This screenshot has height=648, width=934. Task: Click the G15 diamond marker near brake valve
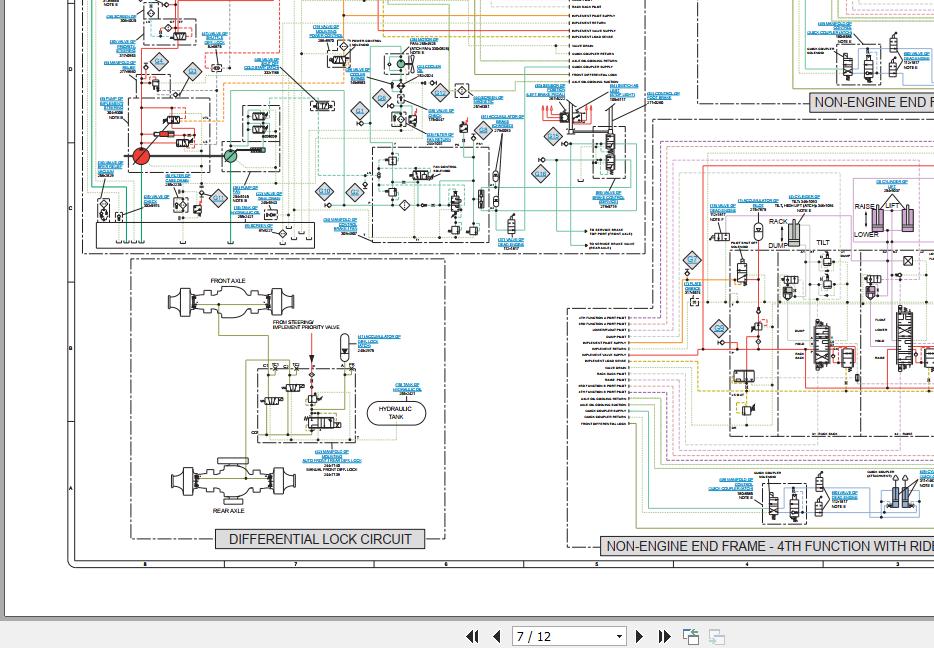coord(553,136)
